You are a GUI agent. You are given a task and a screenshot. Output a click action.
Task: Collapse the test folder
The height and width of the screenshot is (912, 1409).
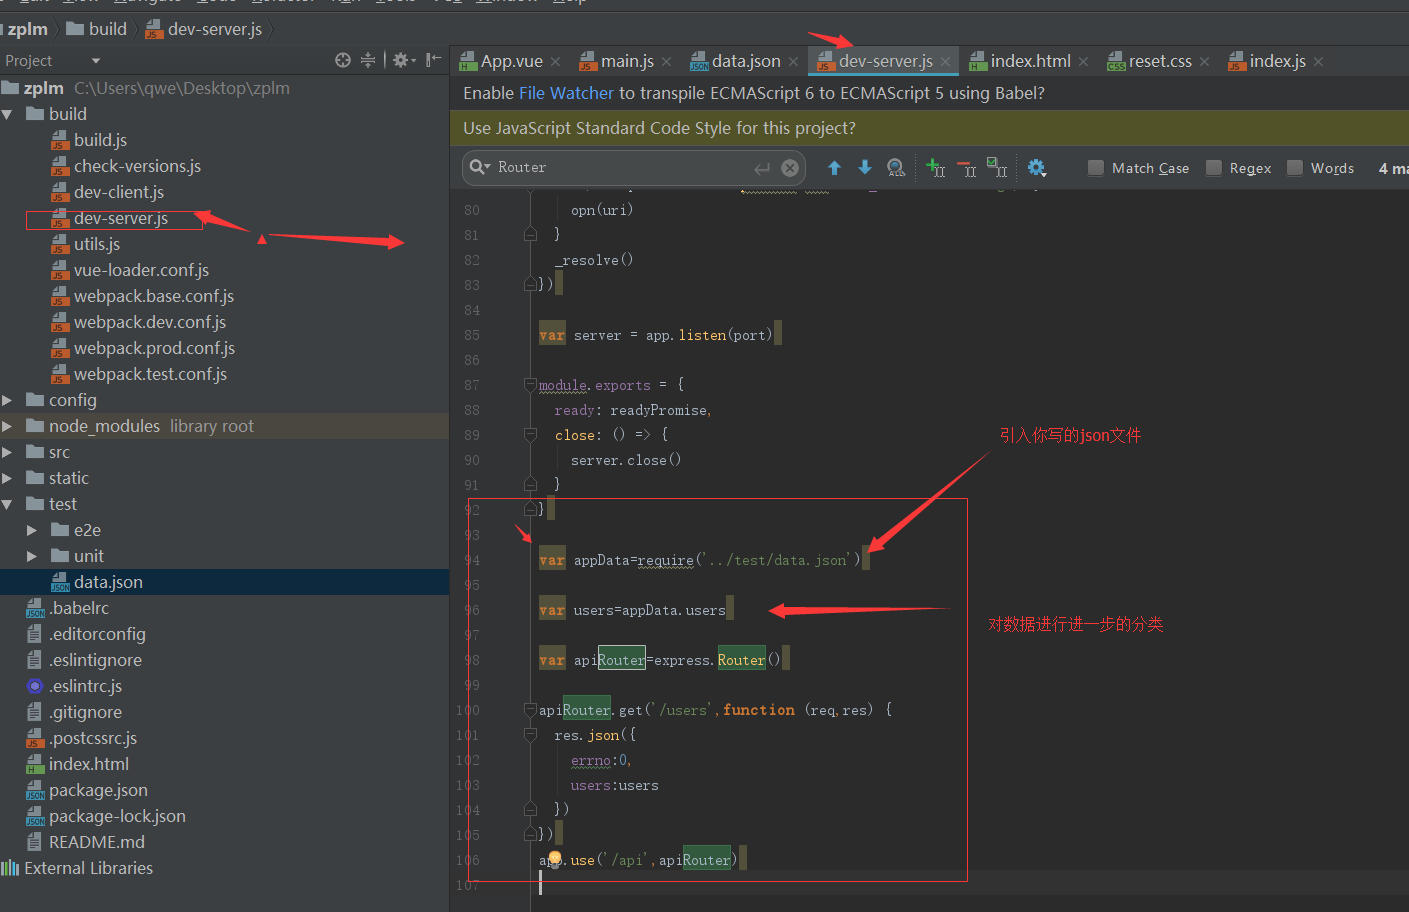(x=7, y=504)
